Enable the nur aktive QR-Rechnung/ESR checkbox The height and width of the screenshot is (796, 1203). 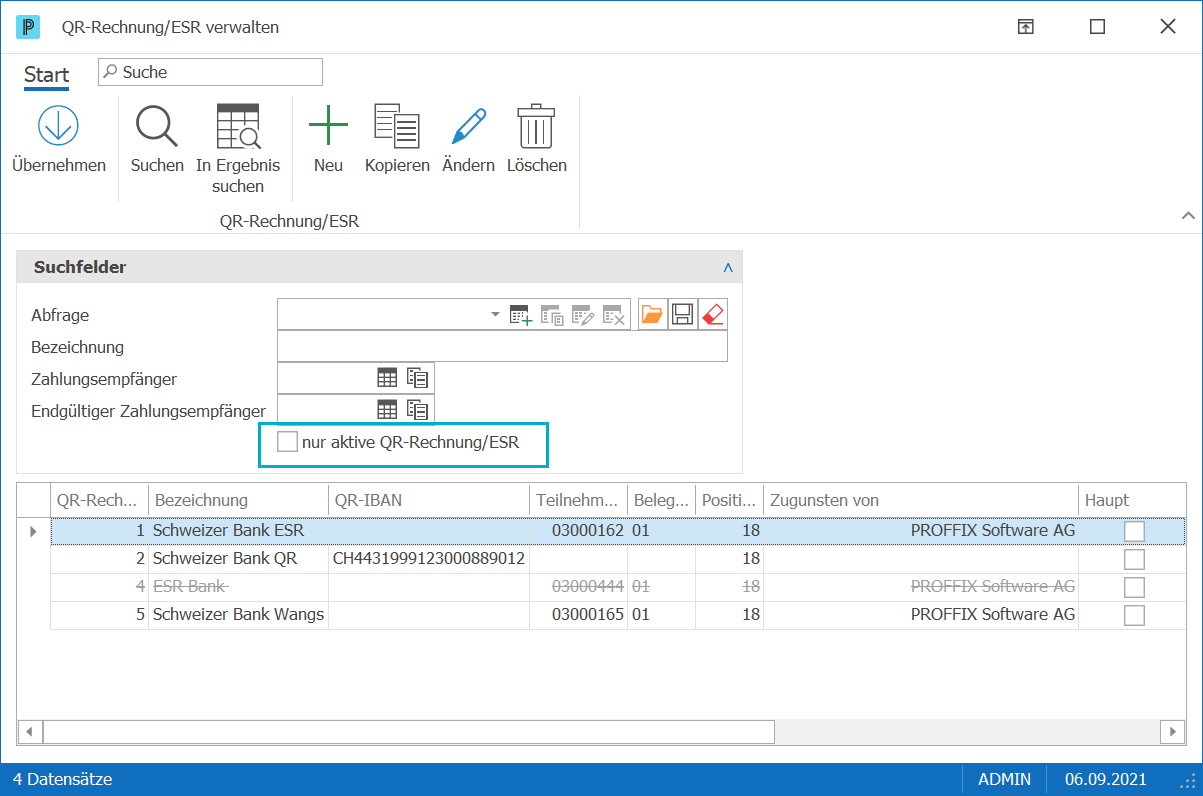click(x=288, y=442)
